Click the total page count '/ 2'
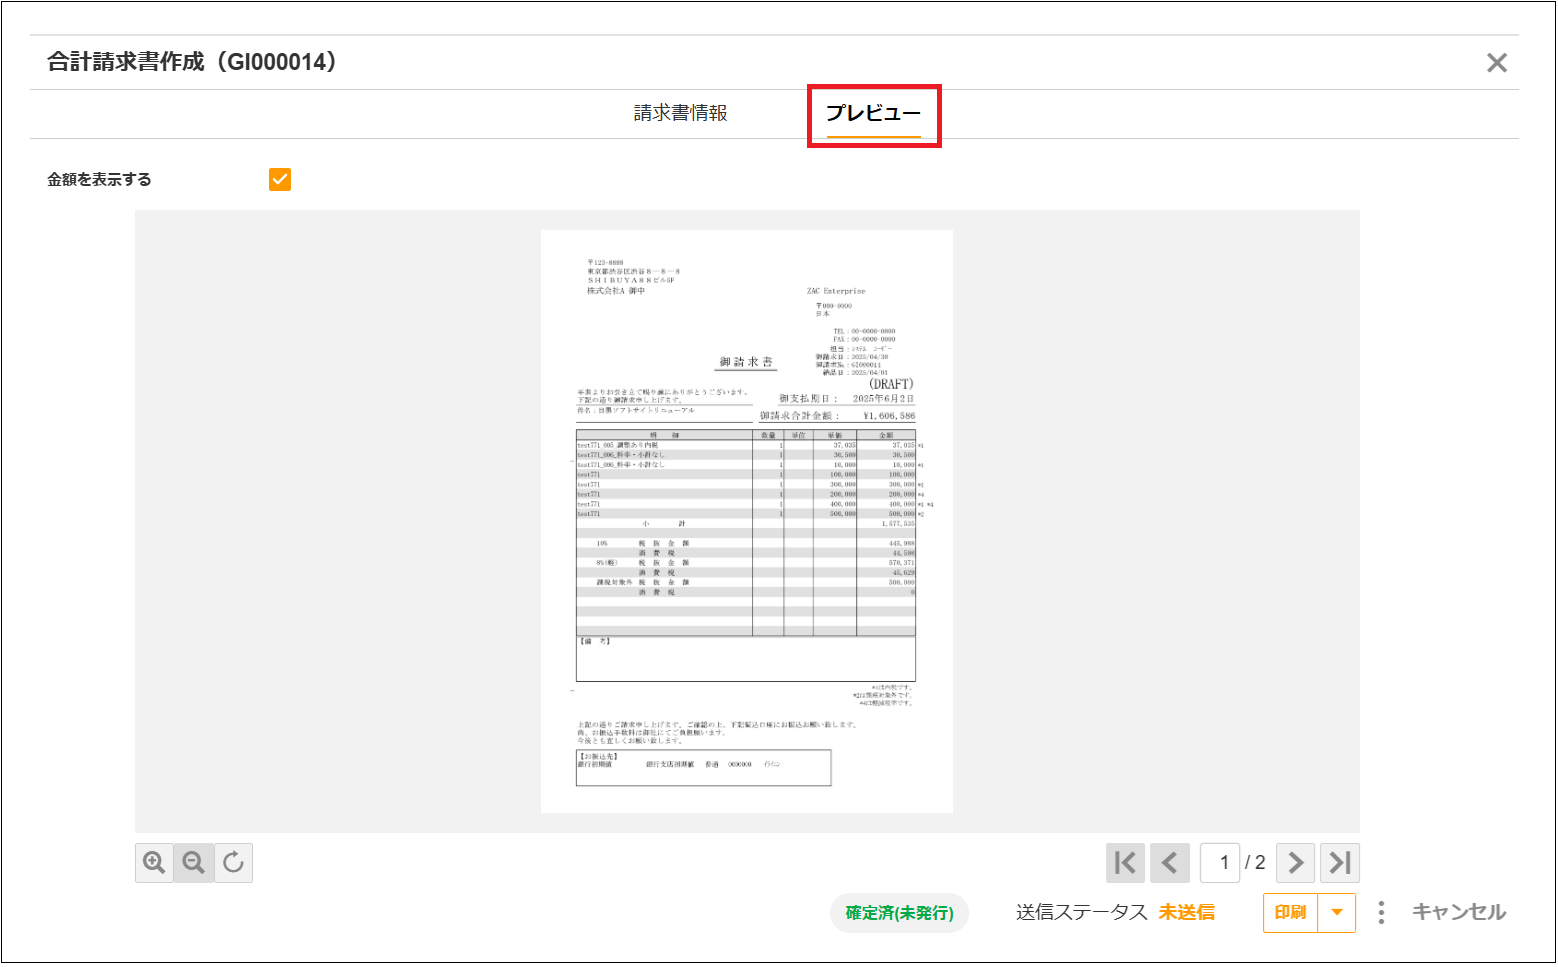Image resolution: width=1558 pixels, height=967 pixels. 1255,863
